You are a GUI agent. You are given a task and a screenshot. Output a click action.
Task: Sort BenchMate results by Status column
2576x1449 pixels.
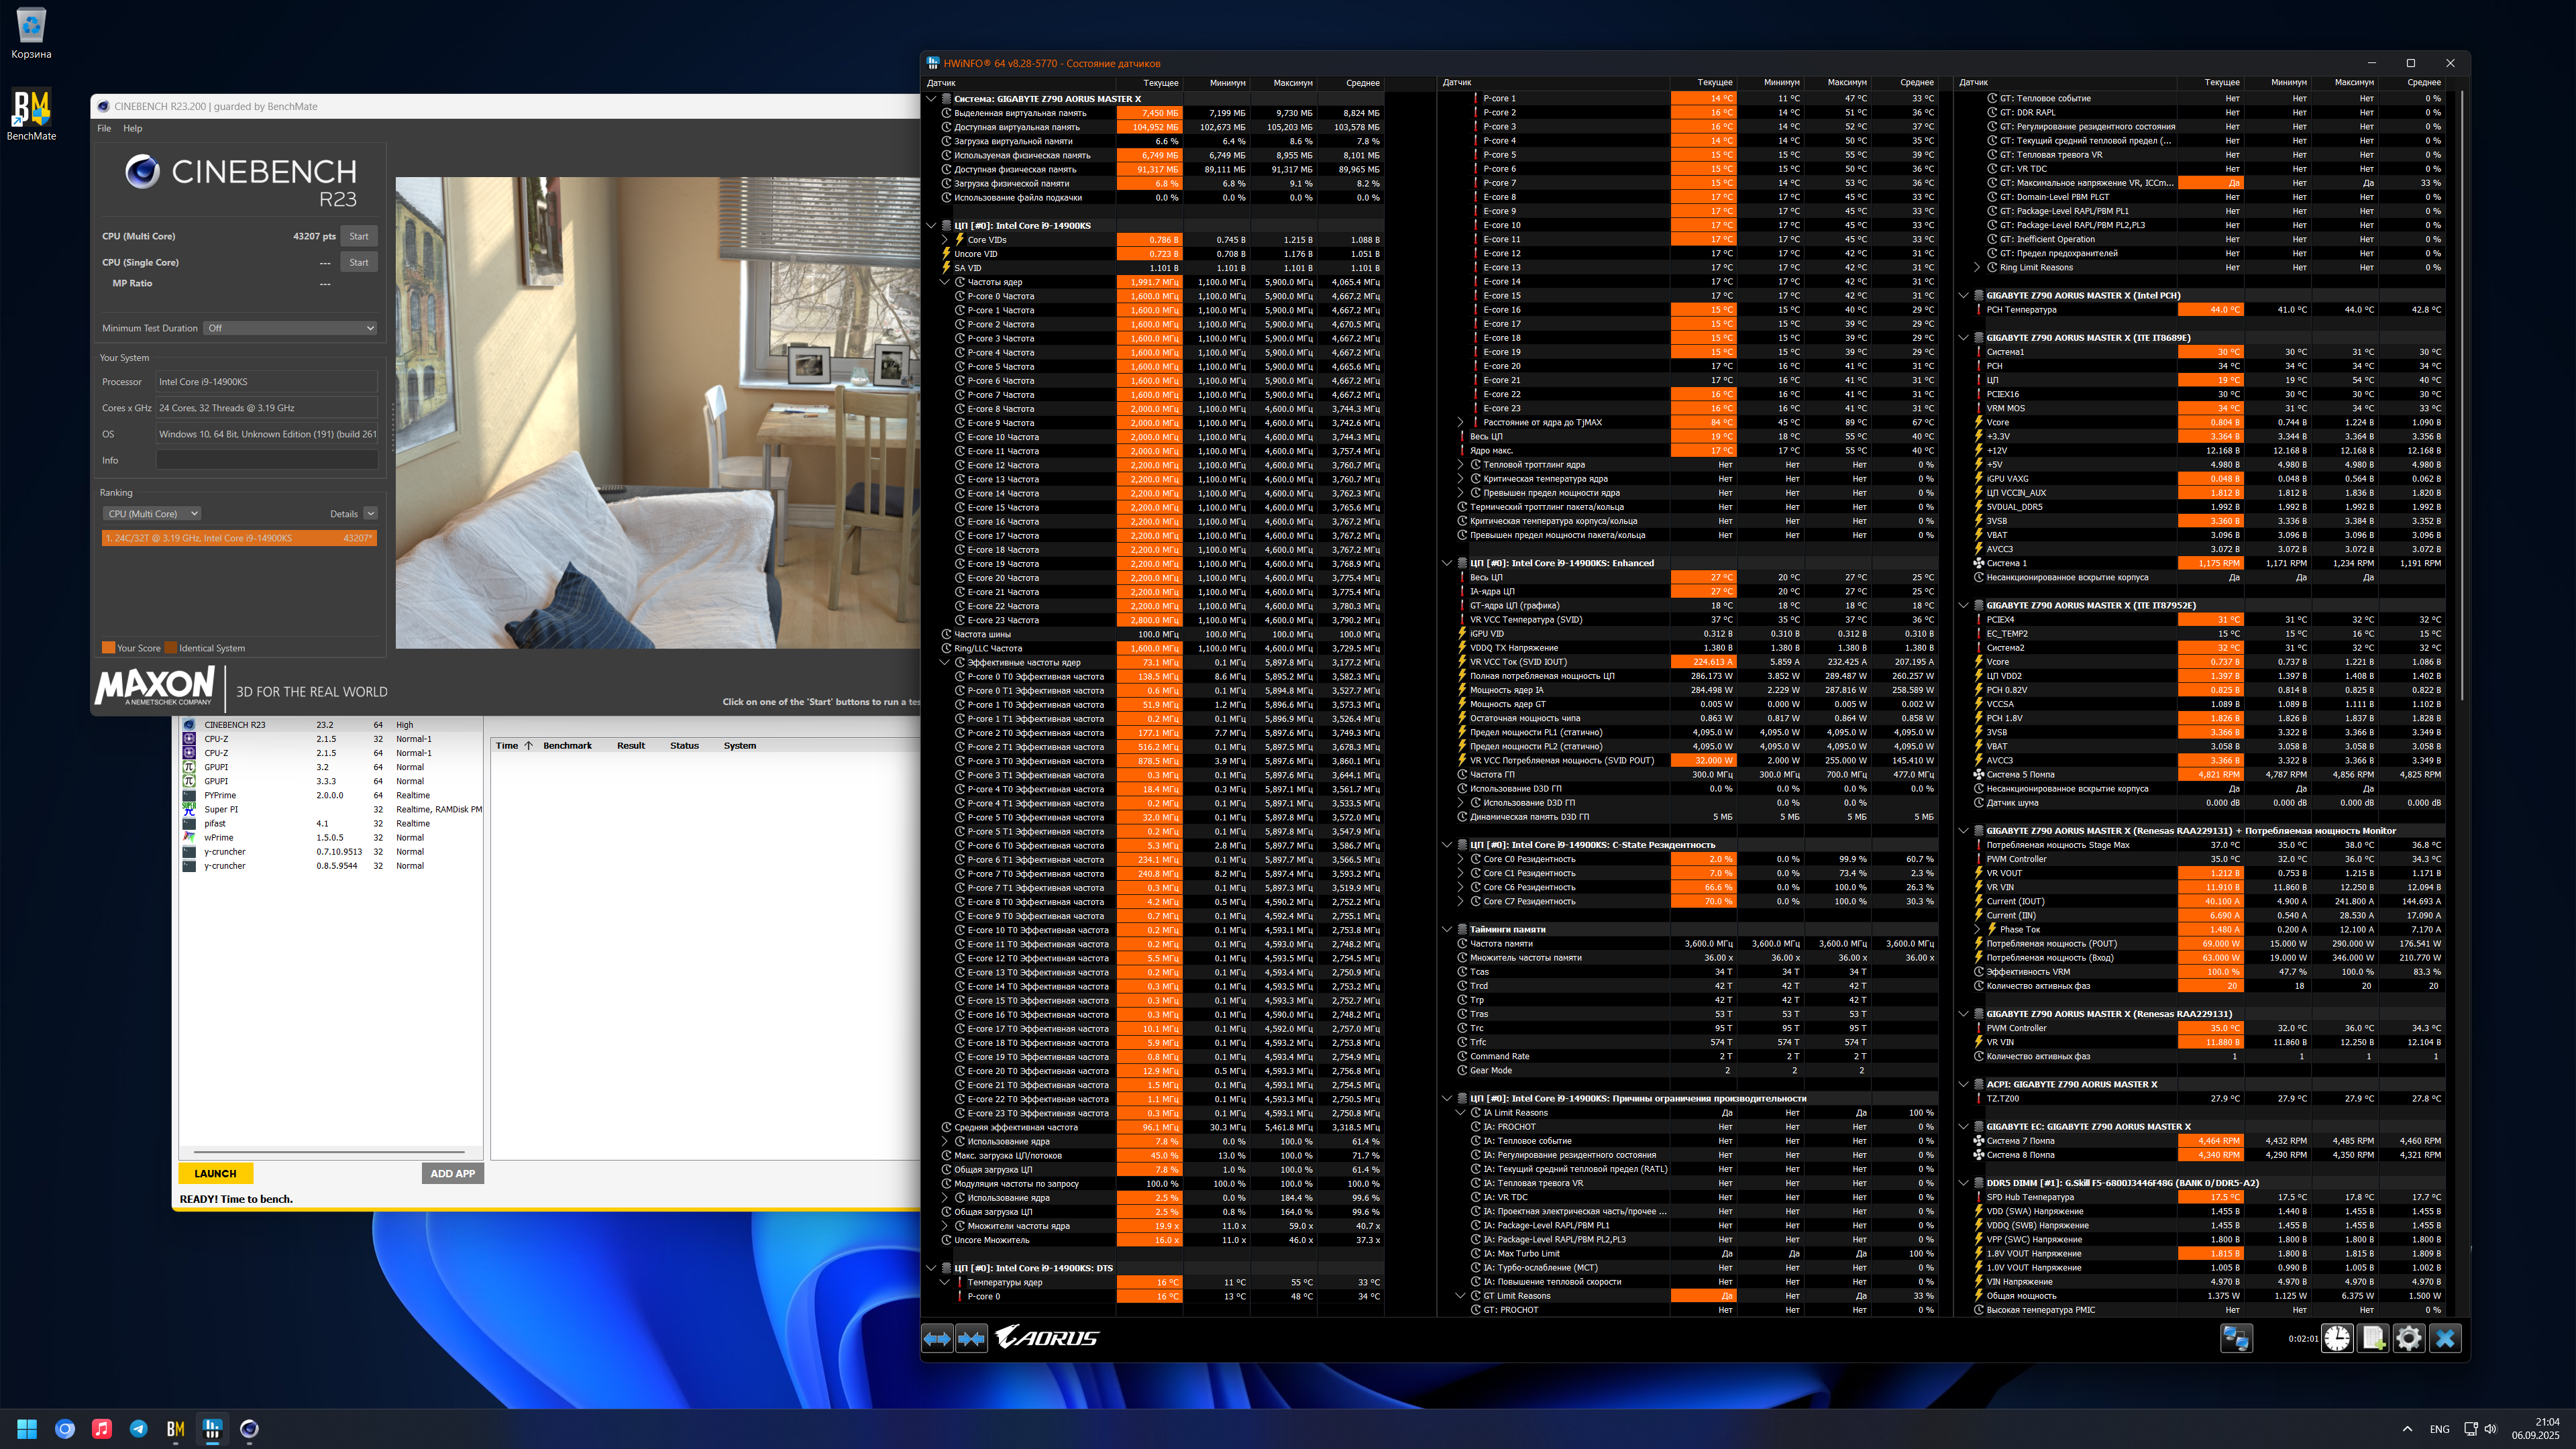click(x=684, y=746)
